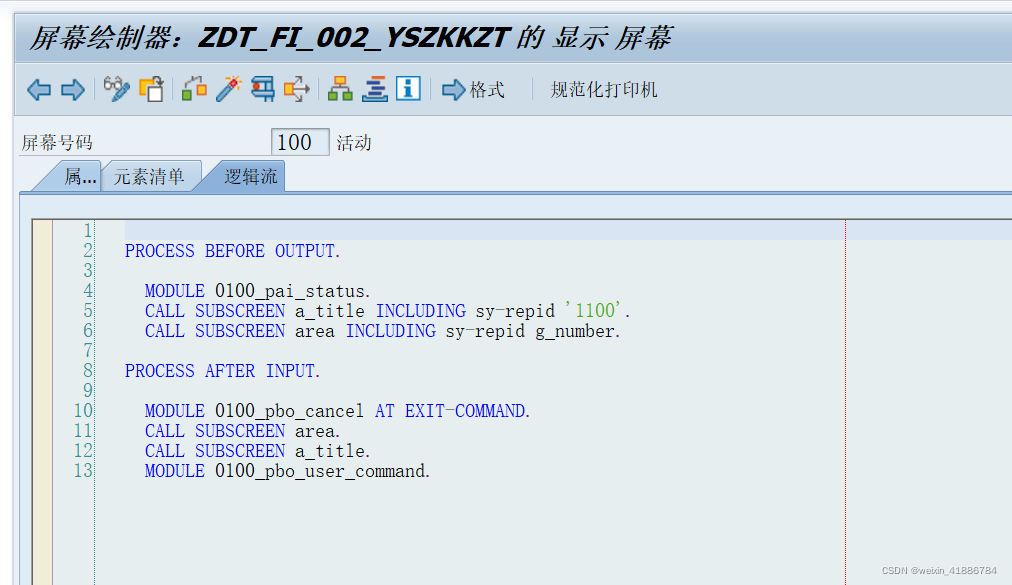
Task: Click the object hierarchy icon
Action: [340, 89]
